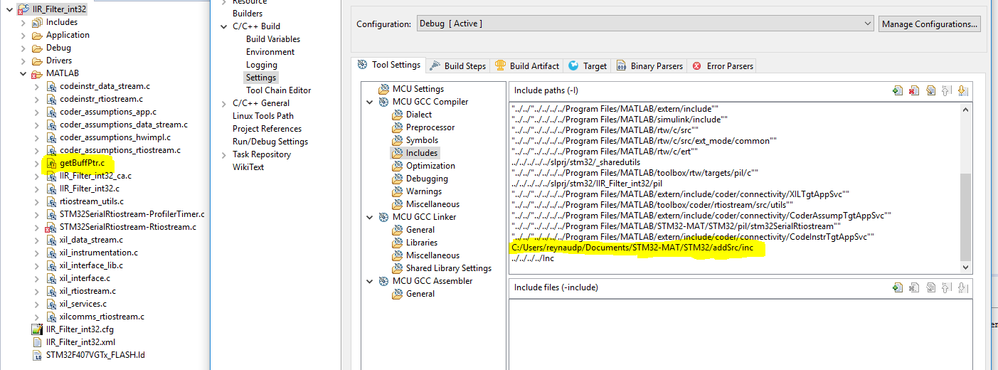Edit the selected include path entry
The image size is (998, 370).
click(931, 91)
